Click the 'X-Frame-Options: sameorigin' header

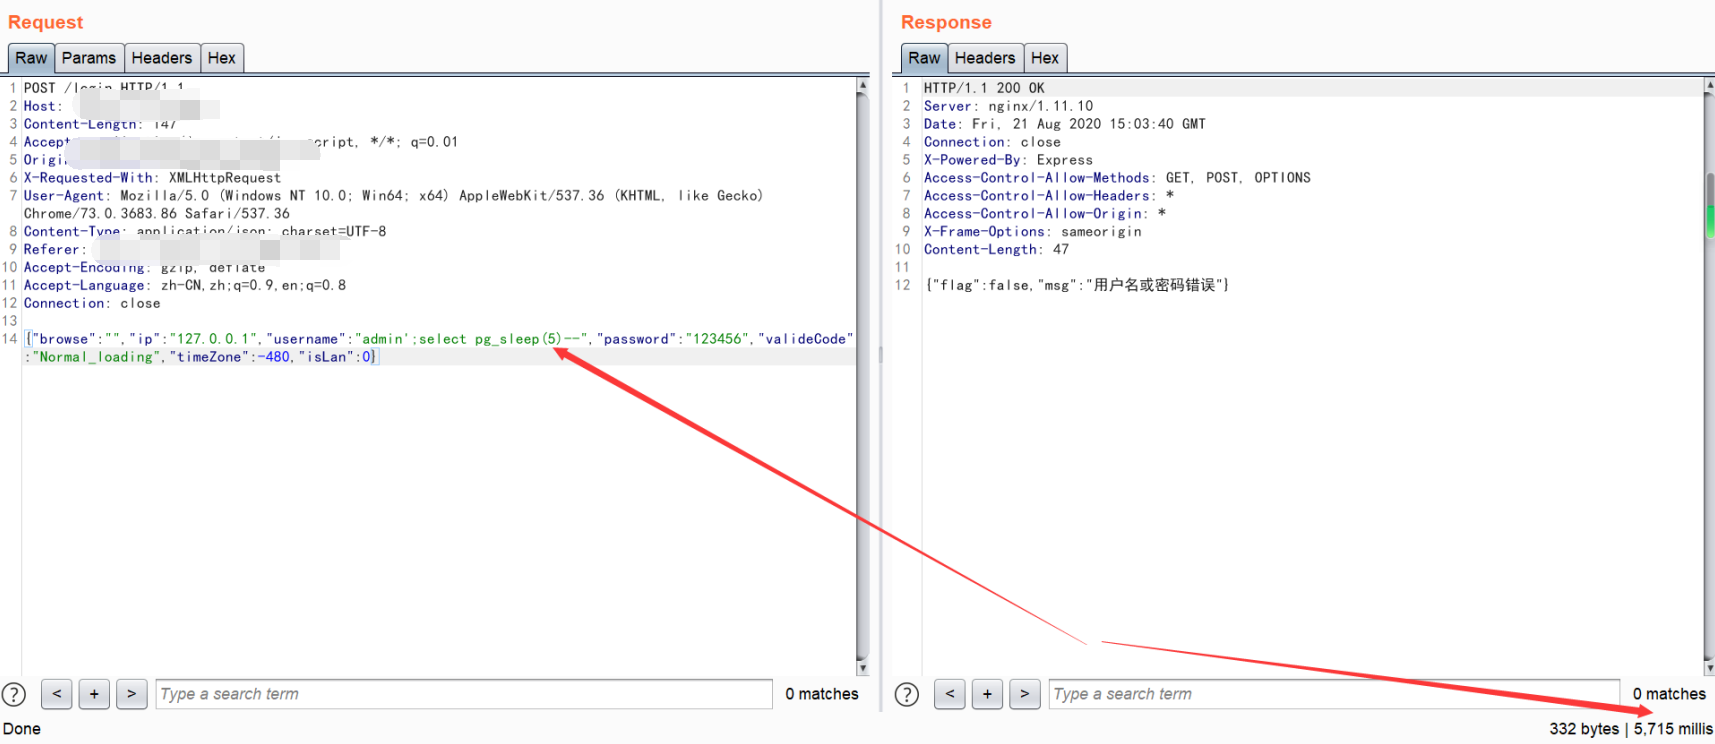(x=1032, y=232)
